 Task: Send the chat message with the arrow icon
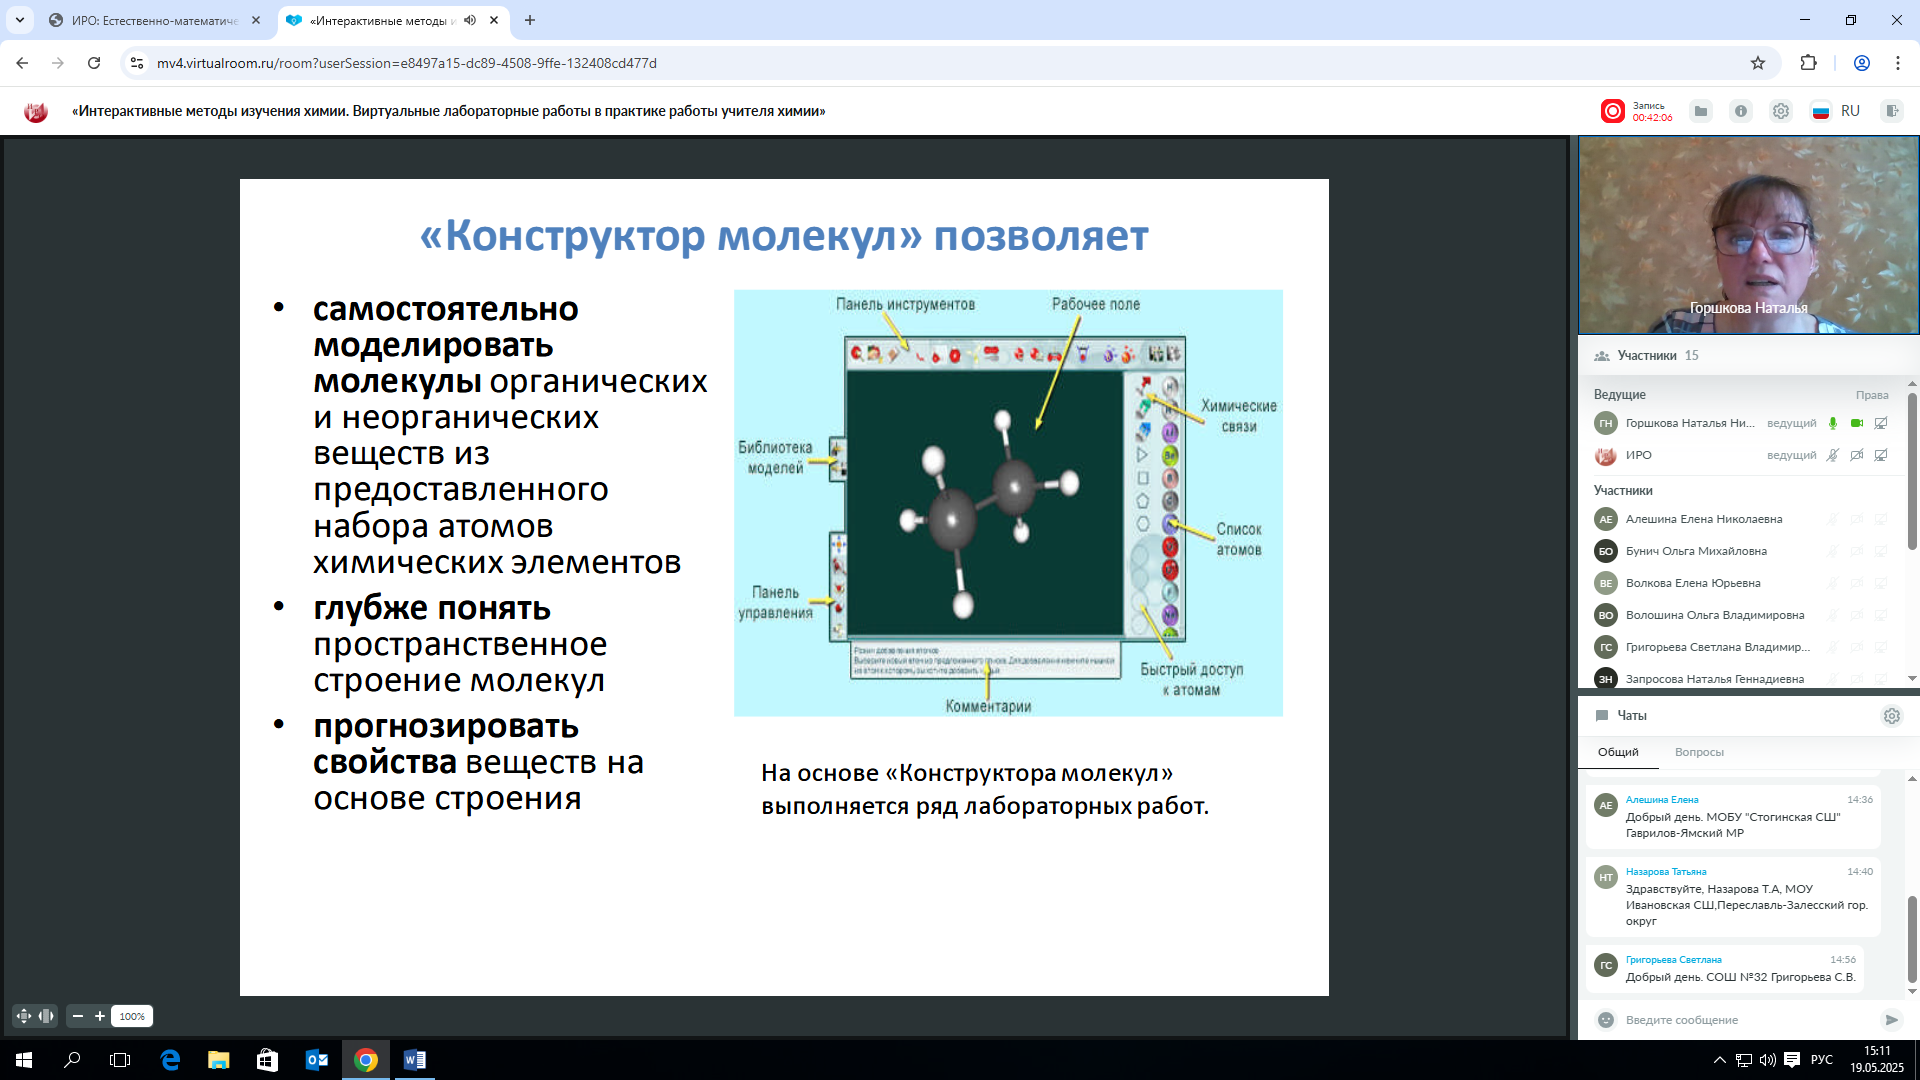(x=1891, y=1020)
